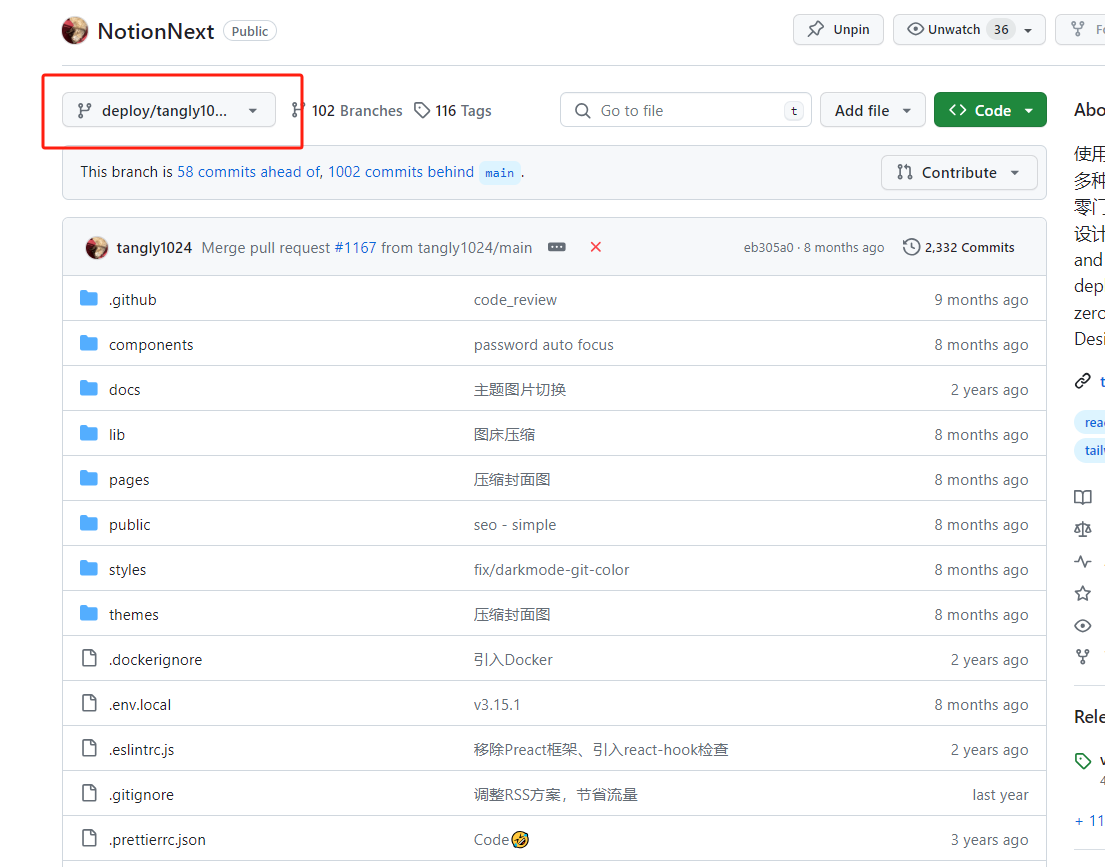The image size is (1105, 867).
Task: Click the folder icon for pages
Action: tap(89, 479)
